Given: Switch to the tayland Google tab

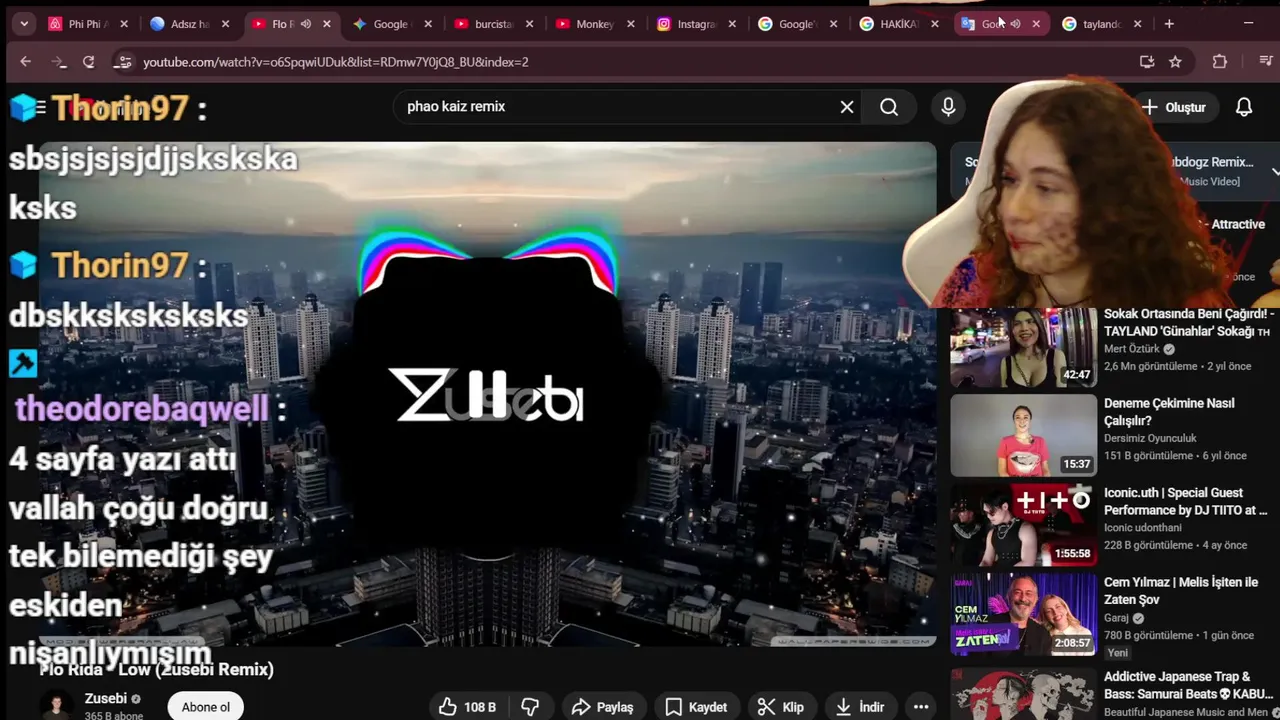Looking at the screenshot, I should pos(1100,24).
